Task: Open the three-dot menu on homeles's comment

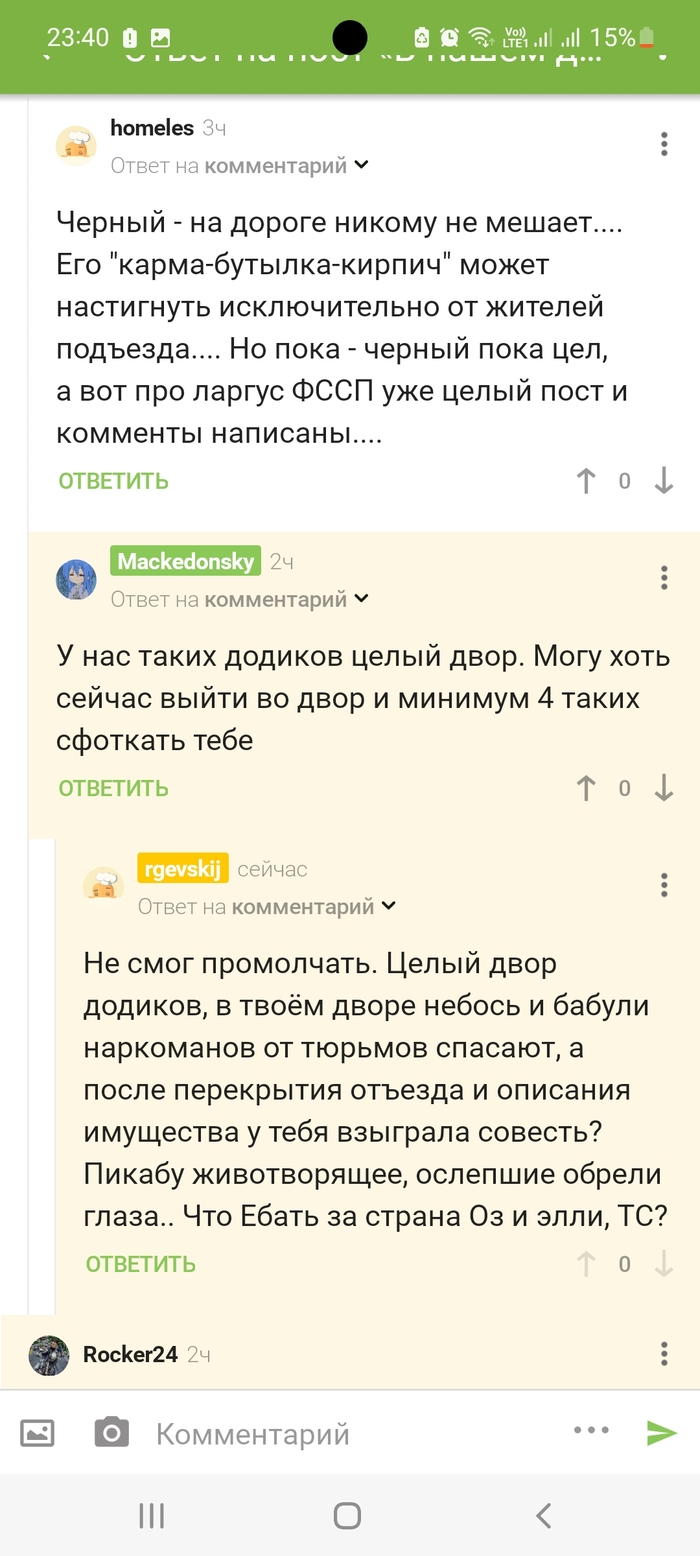Action: 663,144
